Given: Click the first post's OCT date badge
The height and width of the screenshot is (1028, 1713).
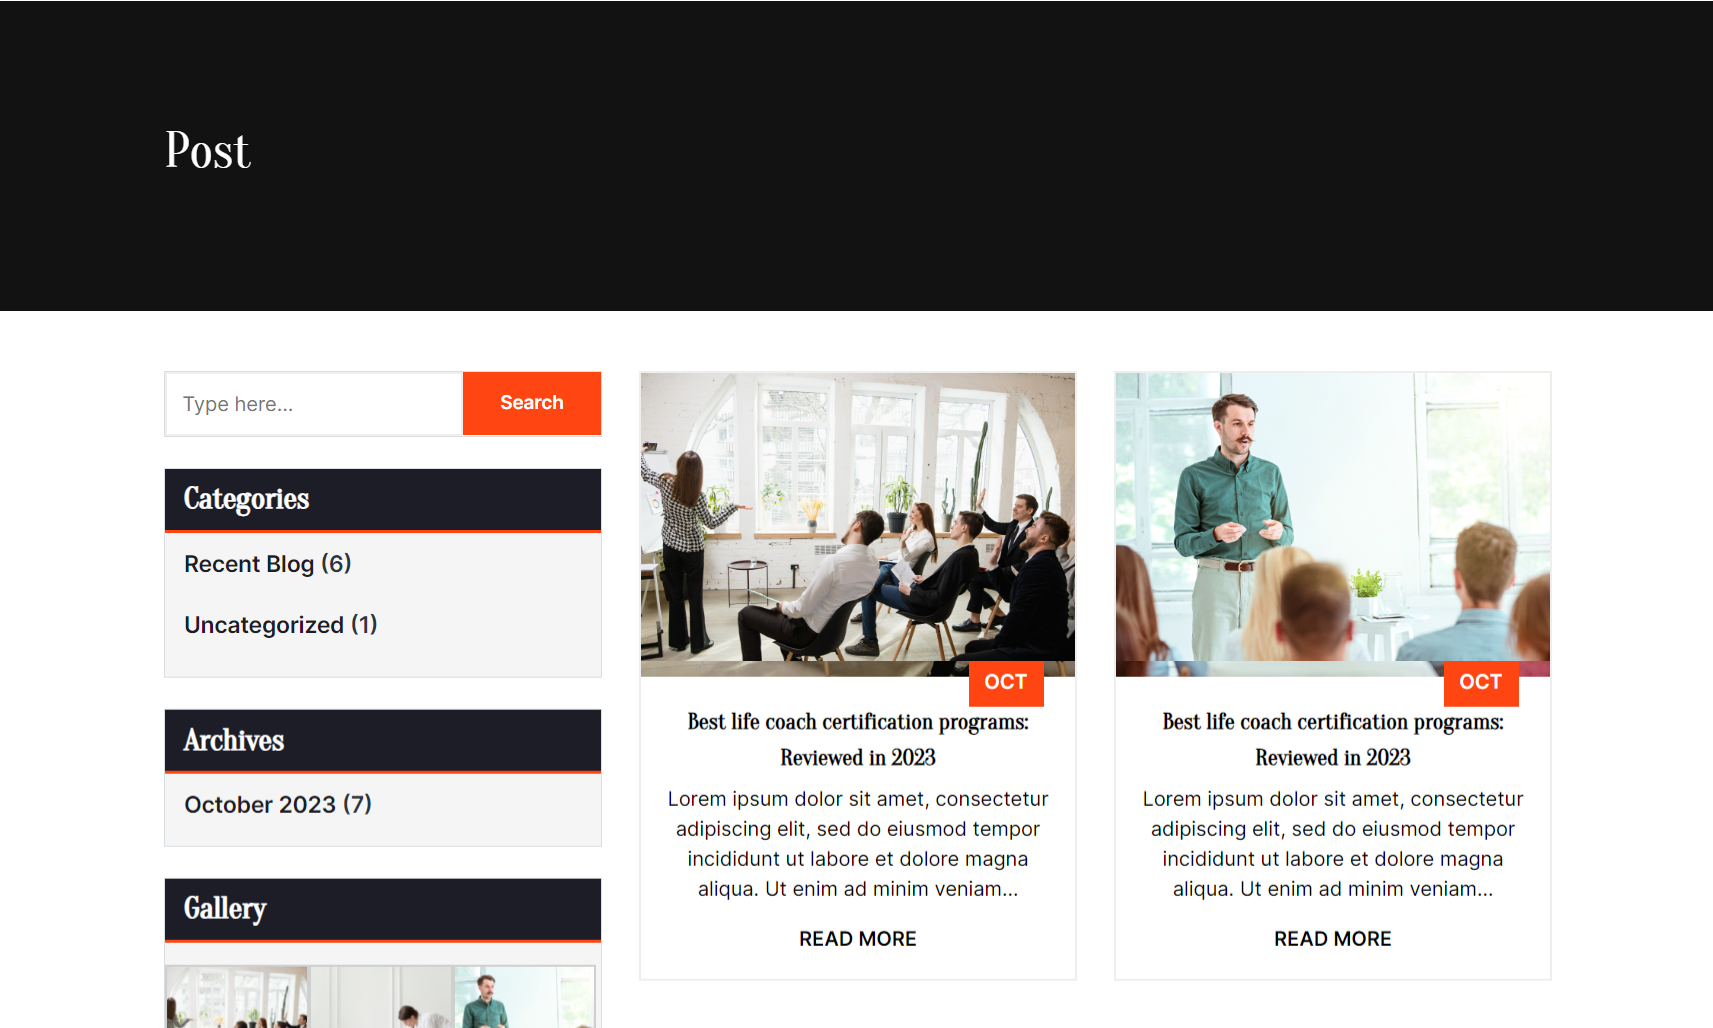Looking at the screenshot, I should (1006, 682).
